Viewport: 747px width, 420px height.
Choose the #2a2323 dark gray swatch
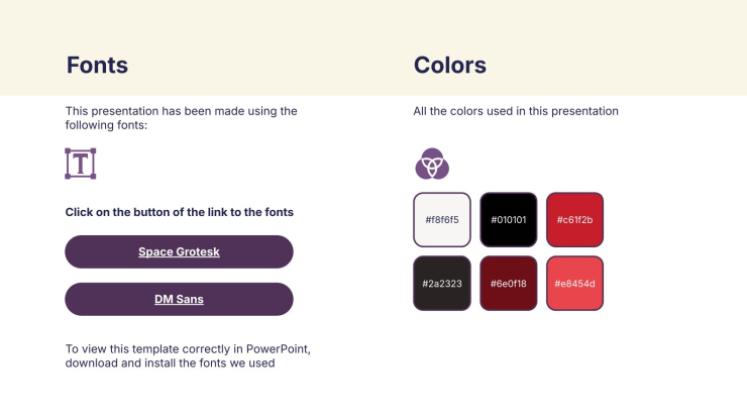coord(442,283)
